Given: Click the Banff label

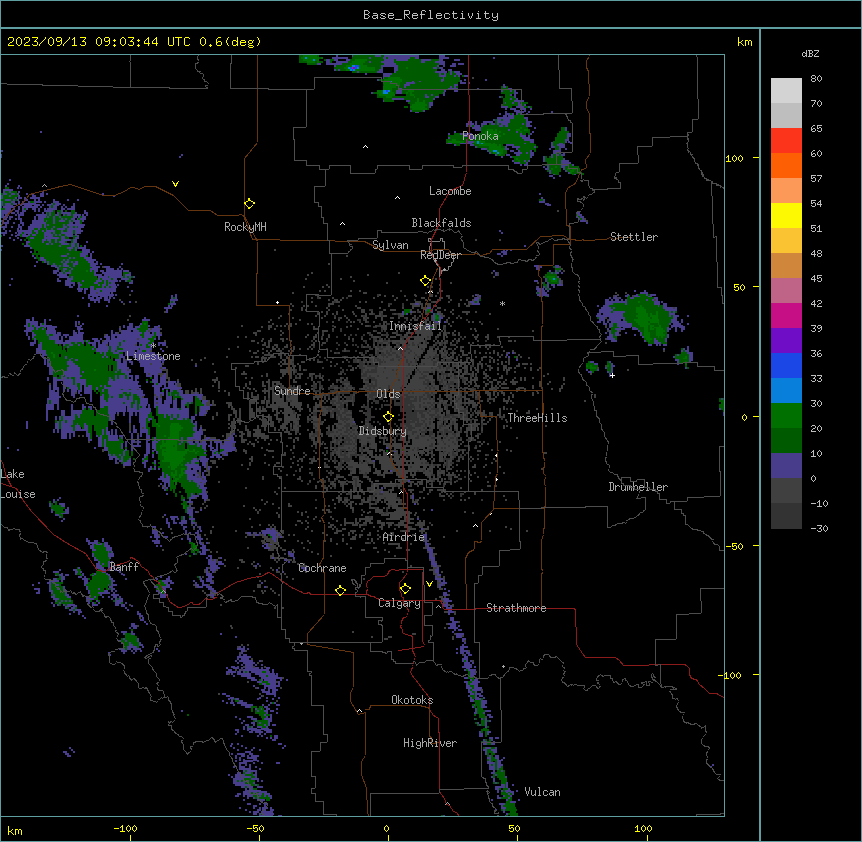Looking at the screenshot, I should (x=124, y=567).
